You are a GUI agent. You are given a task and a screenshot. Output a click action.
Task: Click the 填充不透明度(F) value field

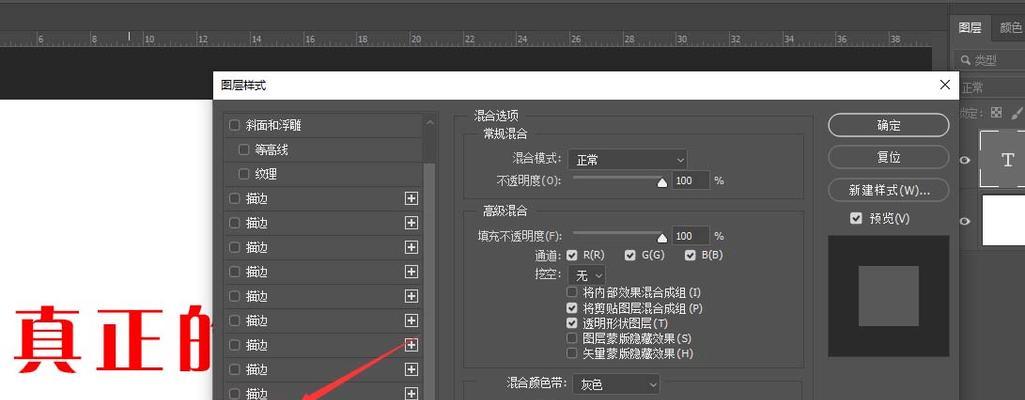pyautogui.click(x=691, y=235)
